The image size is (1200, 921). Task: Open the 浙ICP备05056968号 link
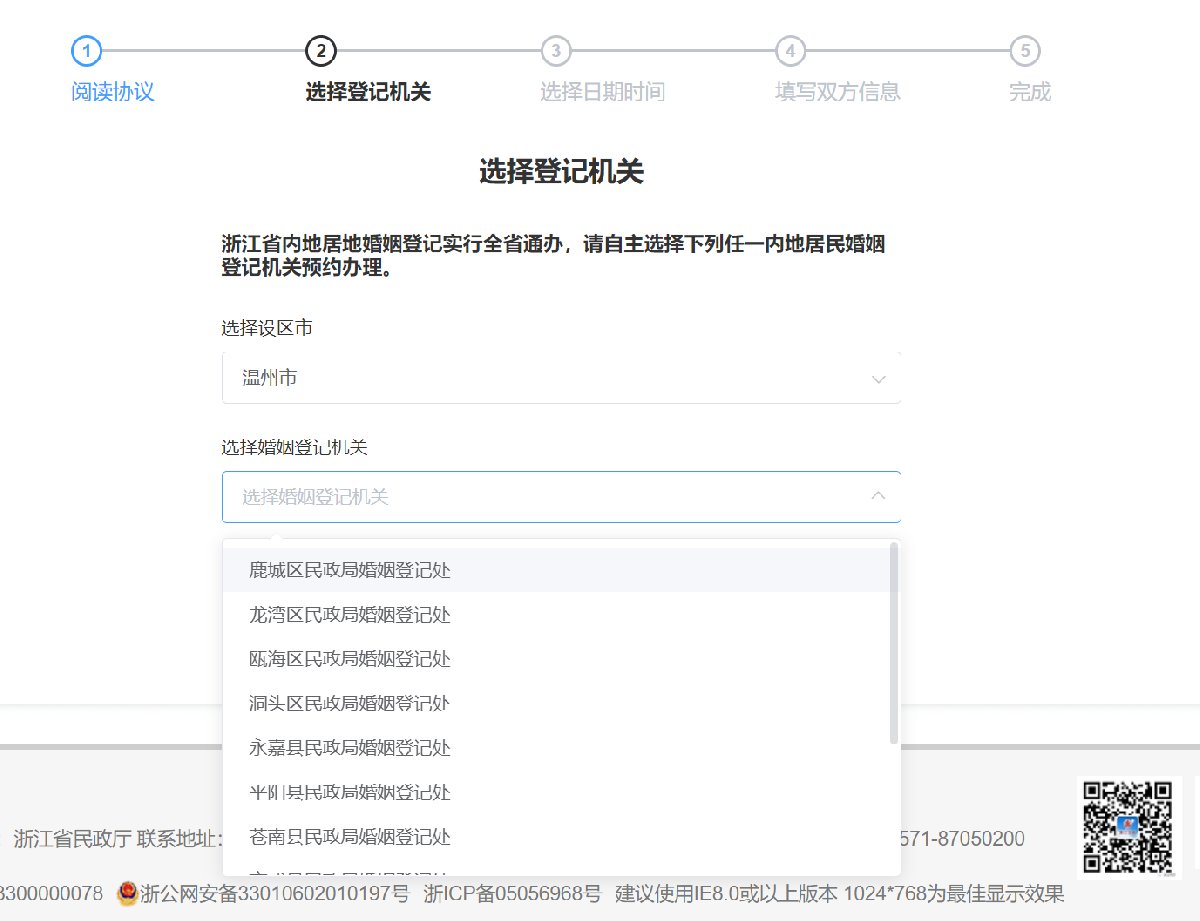point(512,893)
